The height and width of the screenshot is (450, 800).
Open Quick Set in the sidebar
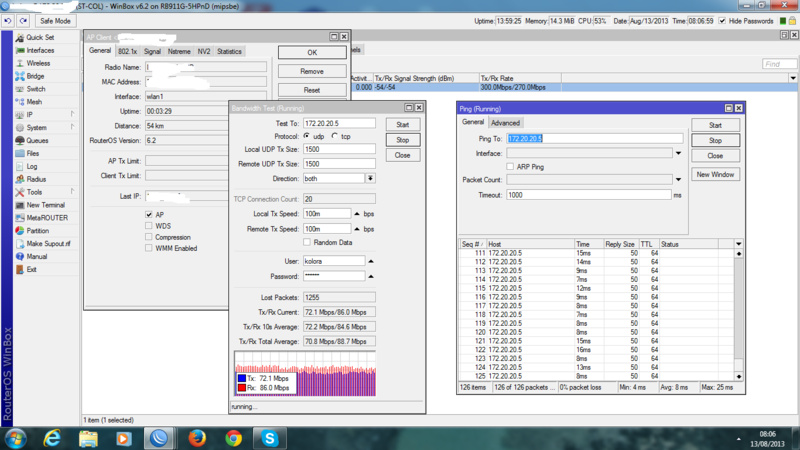pyautogui.click(x=40, y=37)
